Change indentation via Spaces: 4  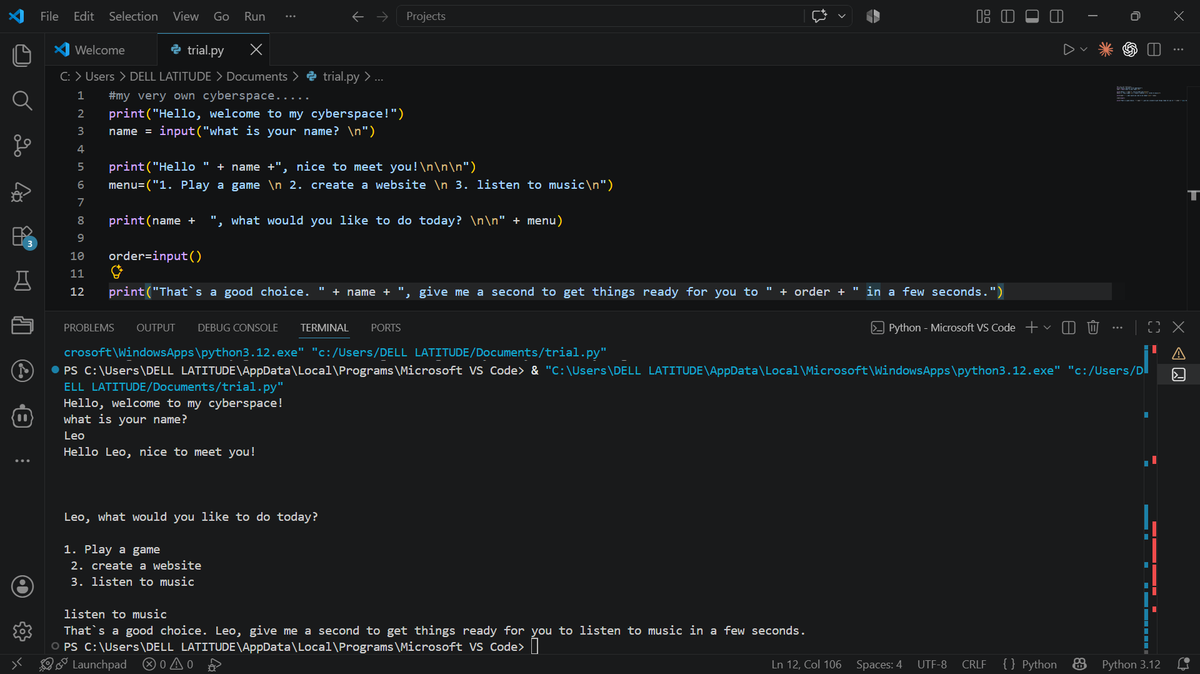(x=879, y=664)
